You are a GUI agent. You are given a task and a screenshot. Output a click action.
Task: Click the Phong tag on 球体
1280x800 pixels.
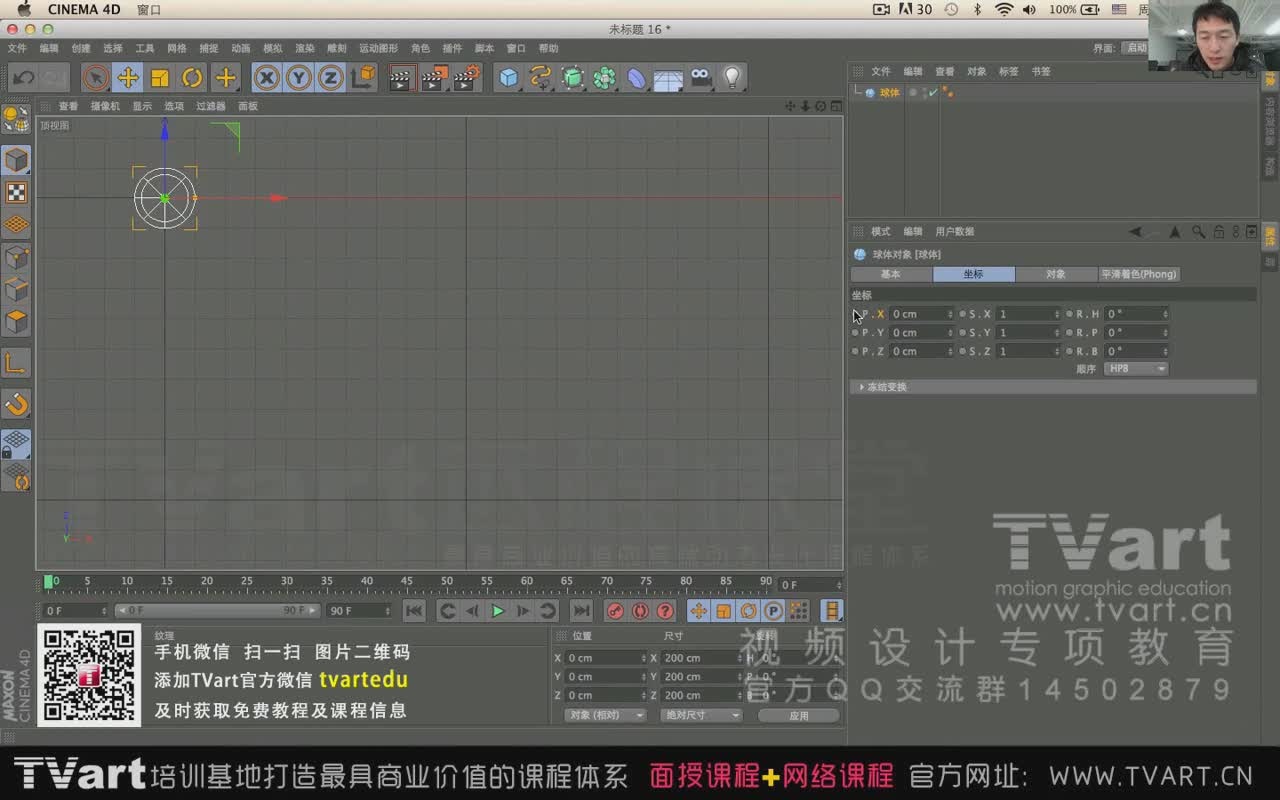click(947, 92)
